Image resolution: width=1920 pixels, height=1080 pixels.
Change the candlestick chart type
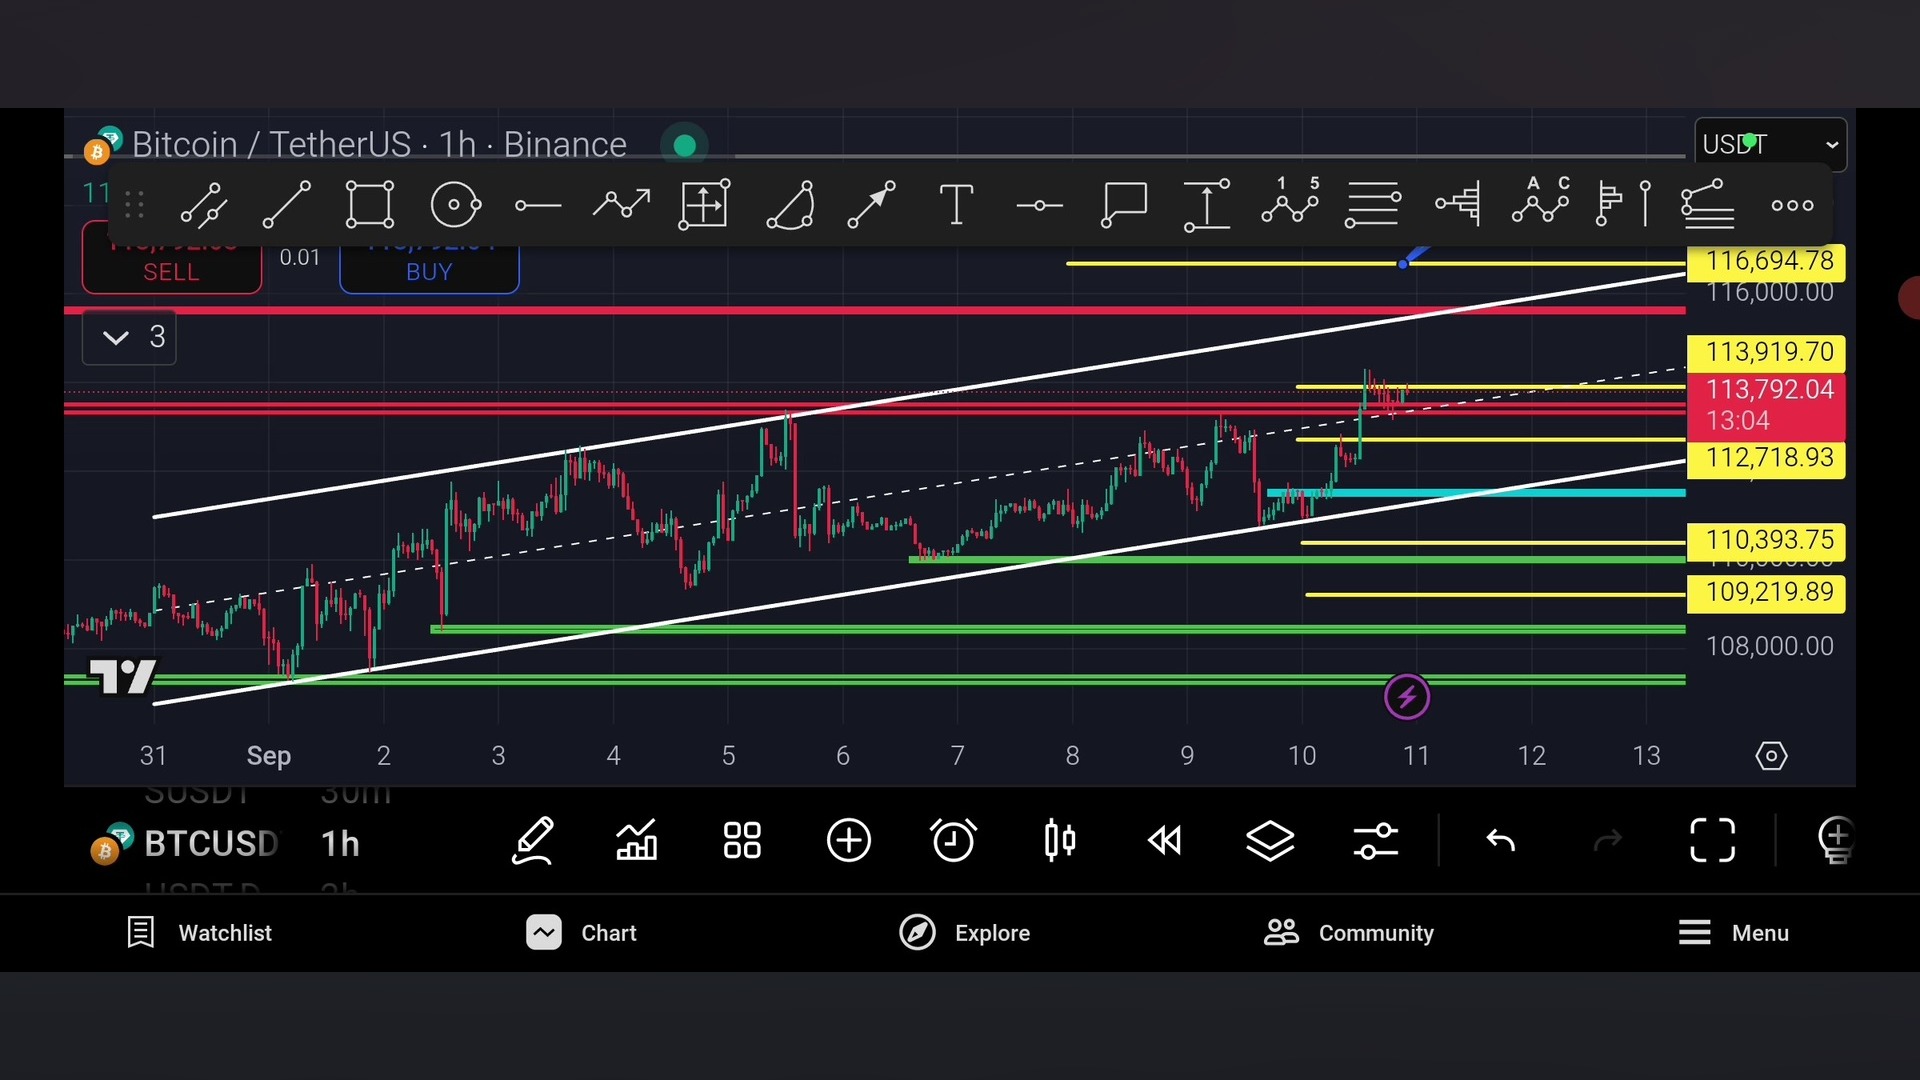pyautogui.click(x=1060, y=840)
